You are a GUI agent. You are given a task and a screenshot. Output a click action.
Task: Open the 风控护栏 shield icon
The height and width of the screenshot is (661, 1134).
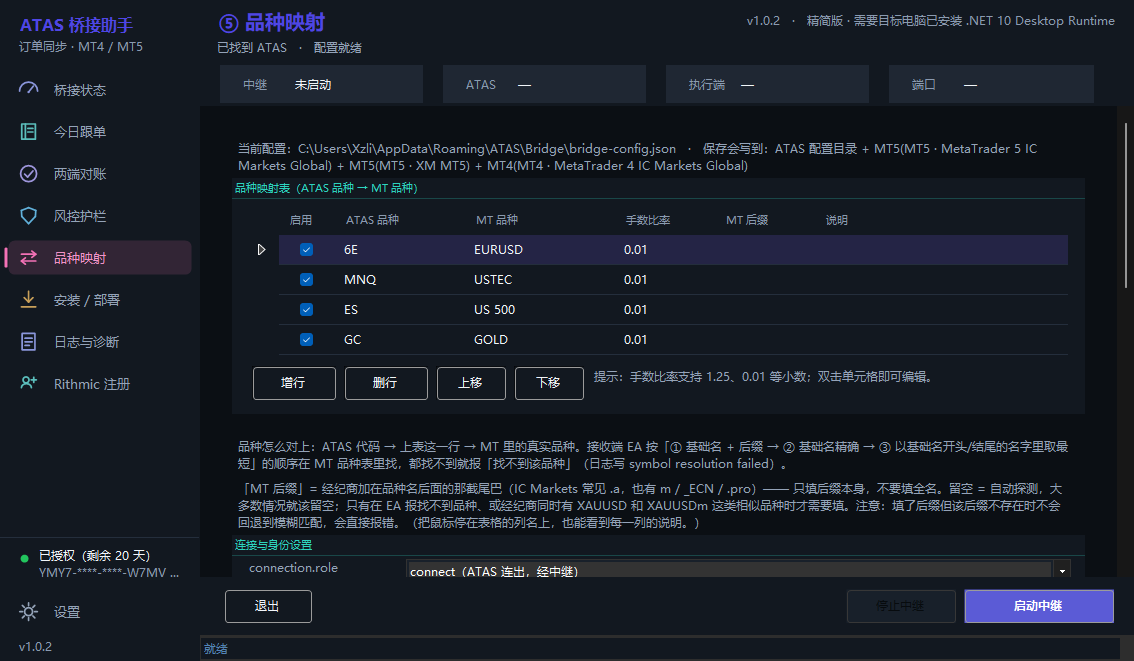(x=28, y=216)
